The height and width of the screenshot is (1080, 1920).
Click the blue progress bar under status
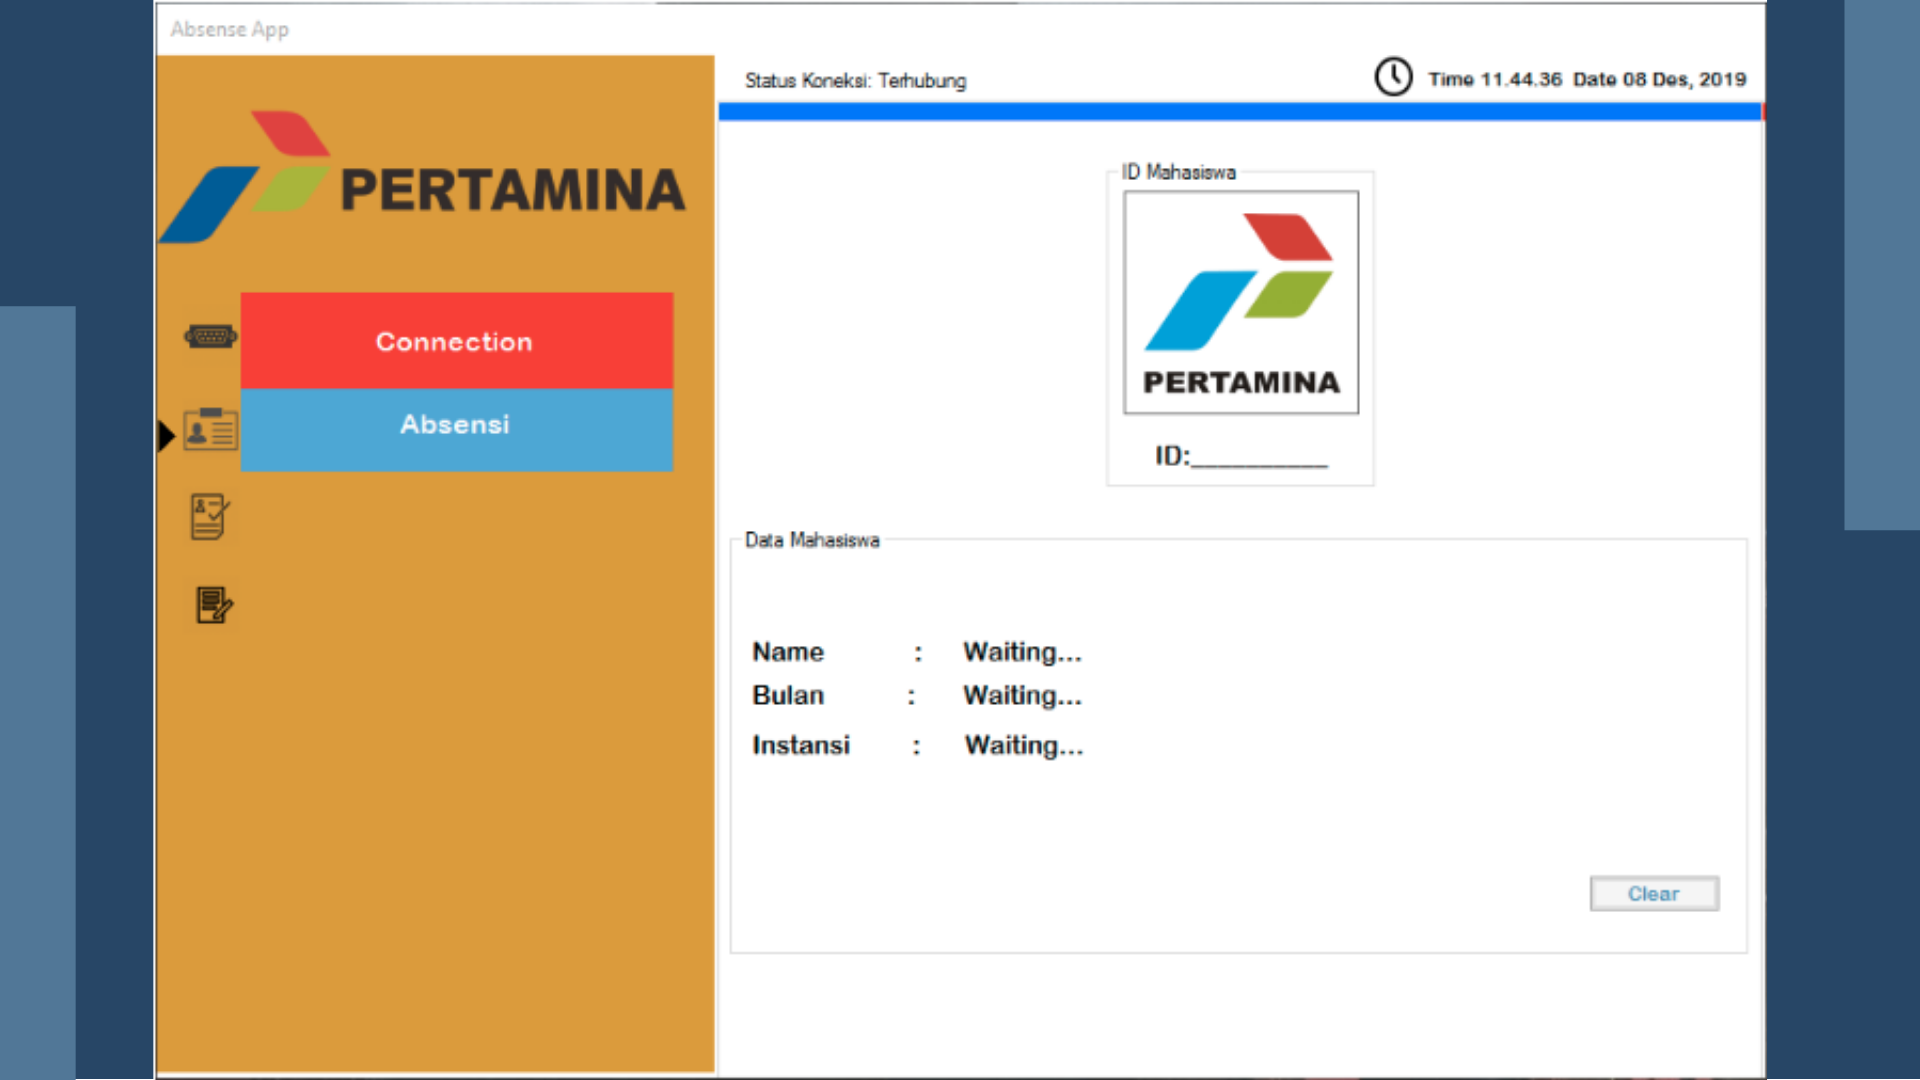[x=1240, y=112]
